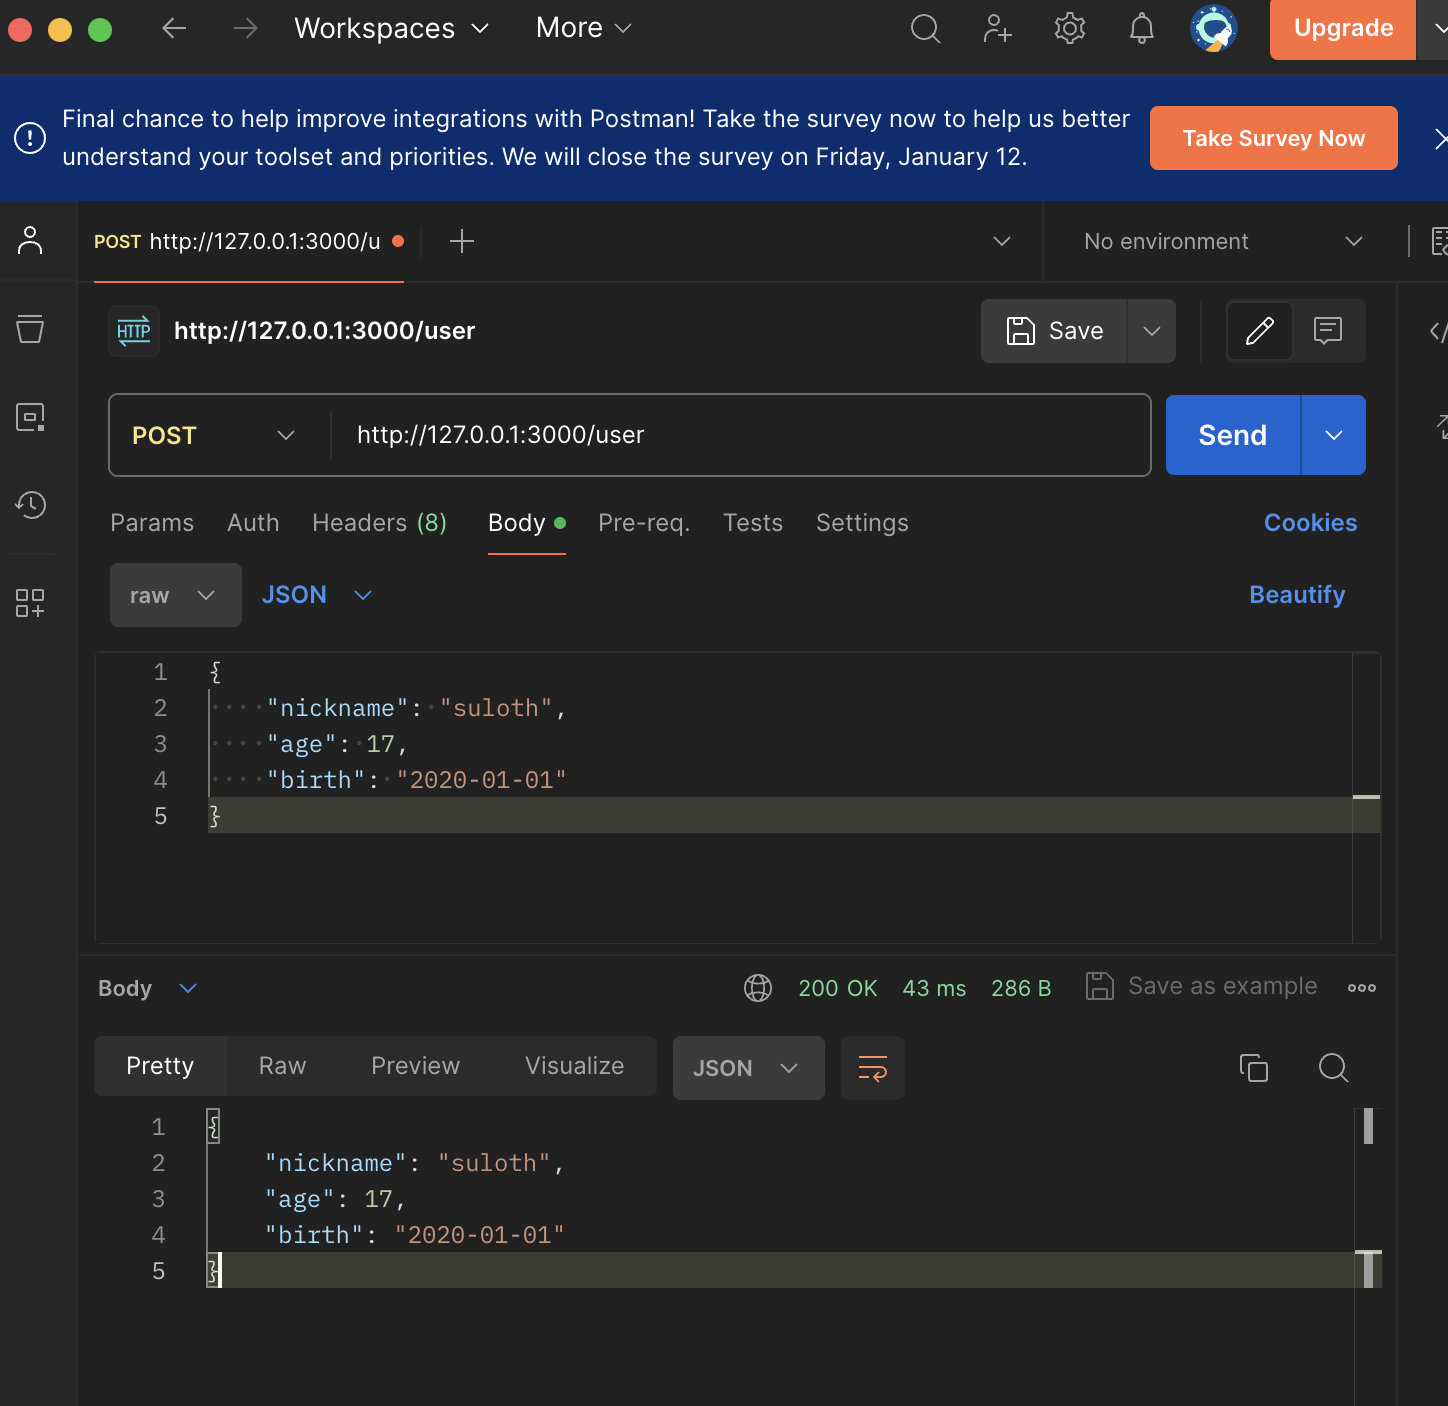Open the response Body section dropdown
The width and height of the screenshot is (1448, 1406).
point(148,988)
